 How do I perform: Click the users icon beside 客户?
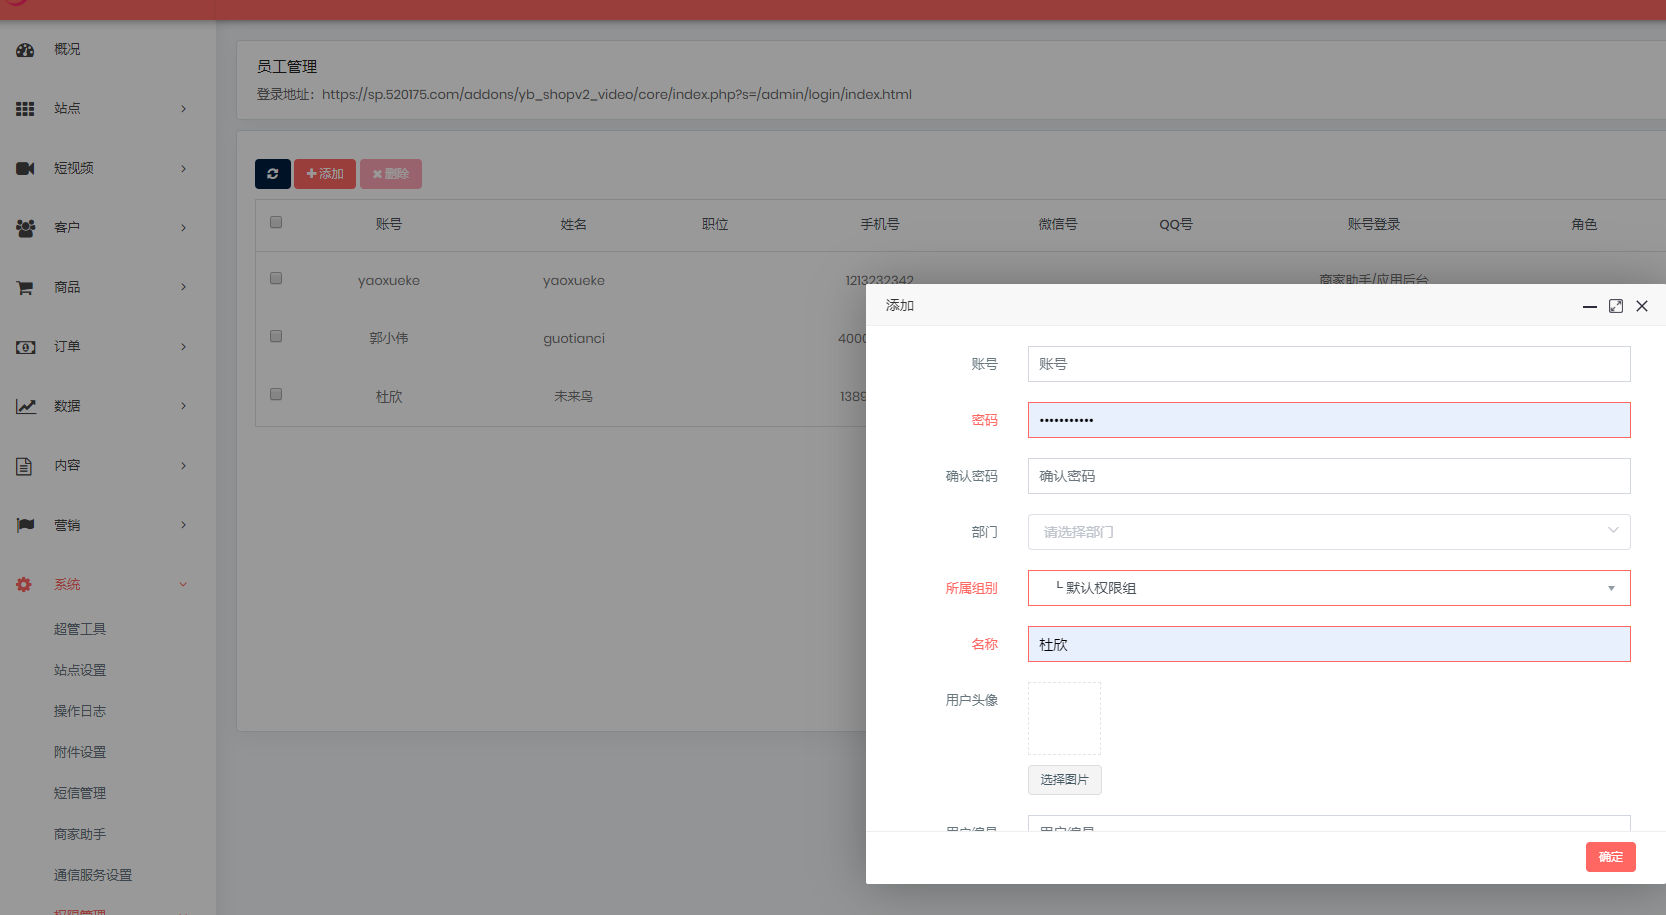pyautogui.click(x=25, y=227)
